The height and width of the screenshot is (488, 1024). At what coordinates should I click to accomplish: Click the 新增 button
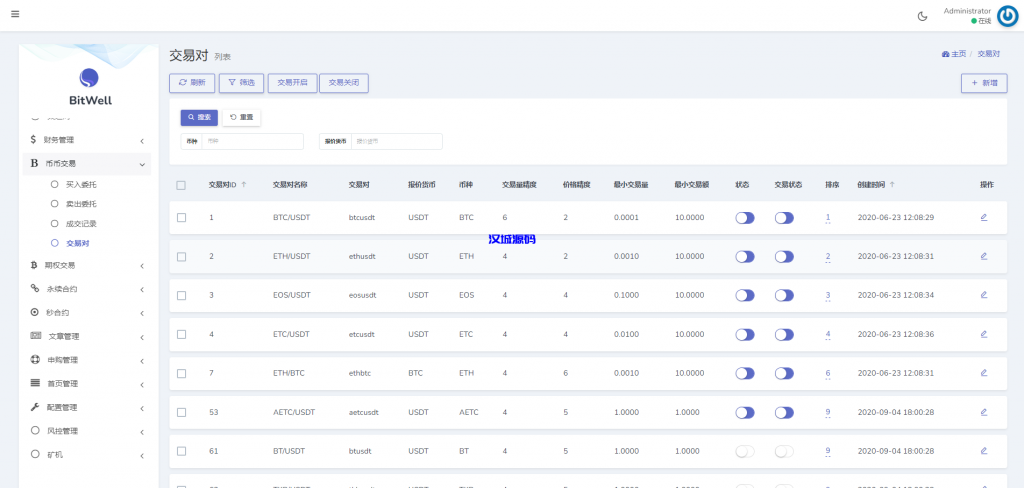(983, 83)
